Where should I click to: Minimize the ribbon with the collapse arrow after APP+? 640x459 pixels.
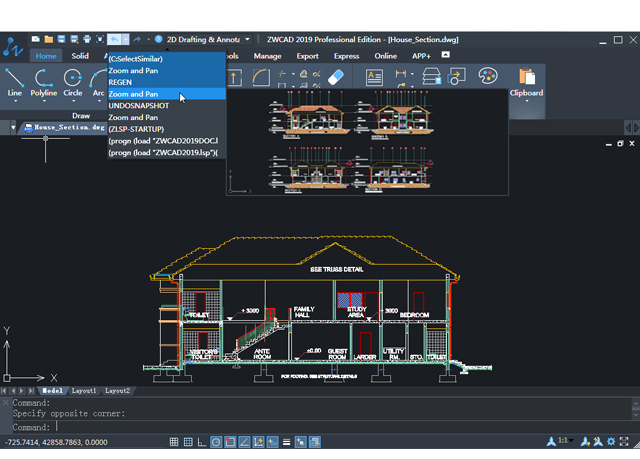[446, 55]
